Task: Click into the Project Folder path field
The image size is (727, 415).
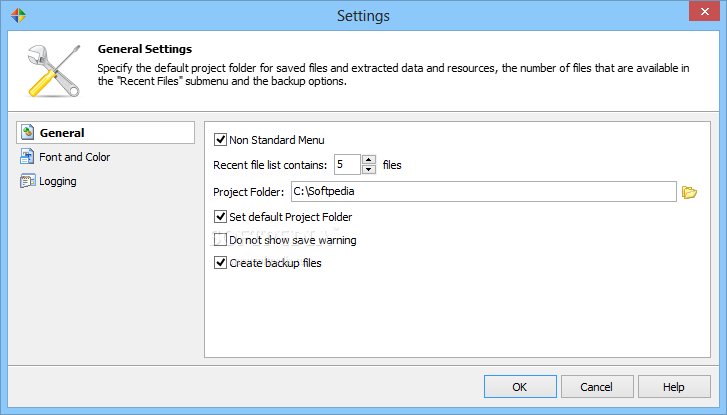Action: point(484,192)
